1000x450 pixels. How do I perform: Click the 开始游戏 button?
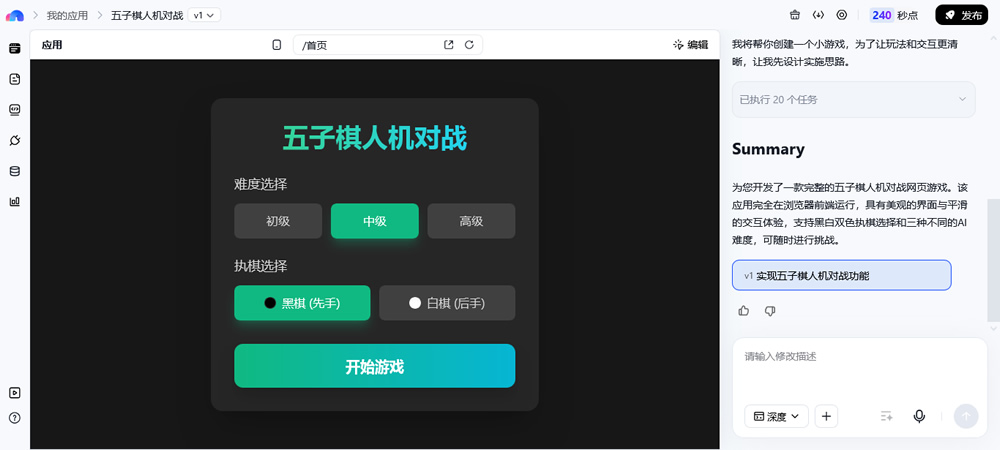[374, 366]
